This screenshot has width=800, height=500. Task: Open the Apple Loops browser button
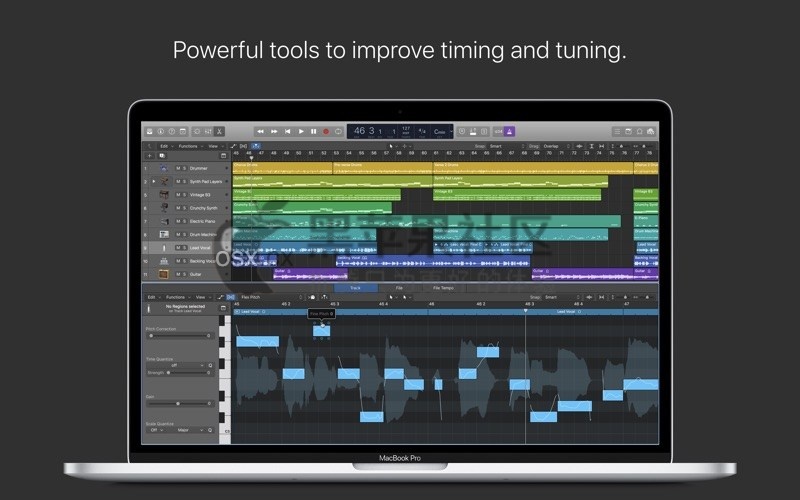pyautogui.click(x=639, y=132)
